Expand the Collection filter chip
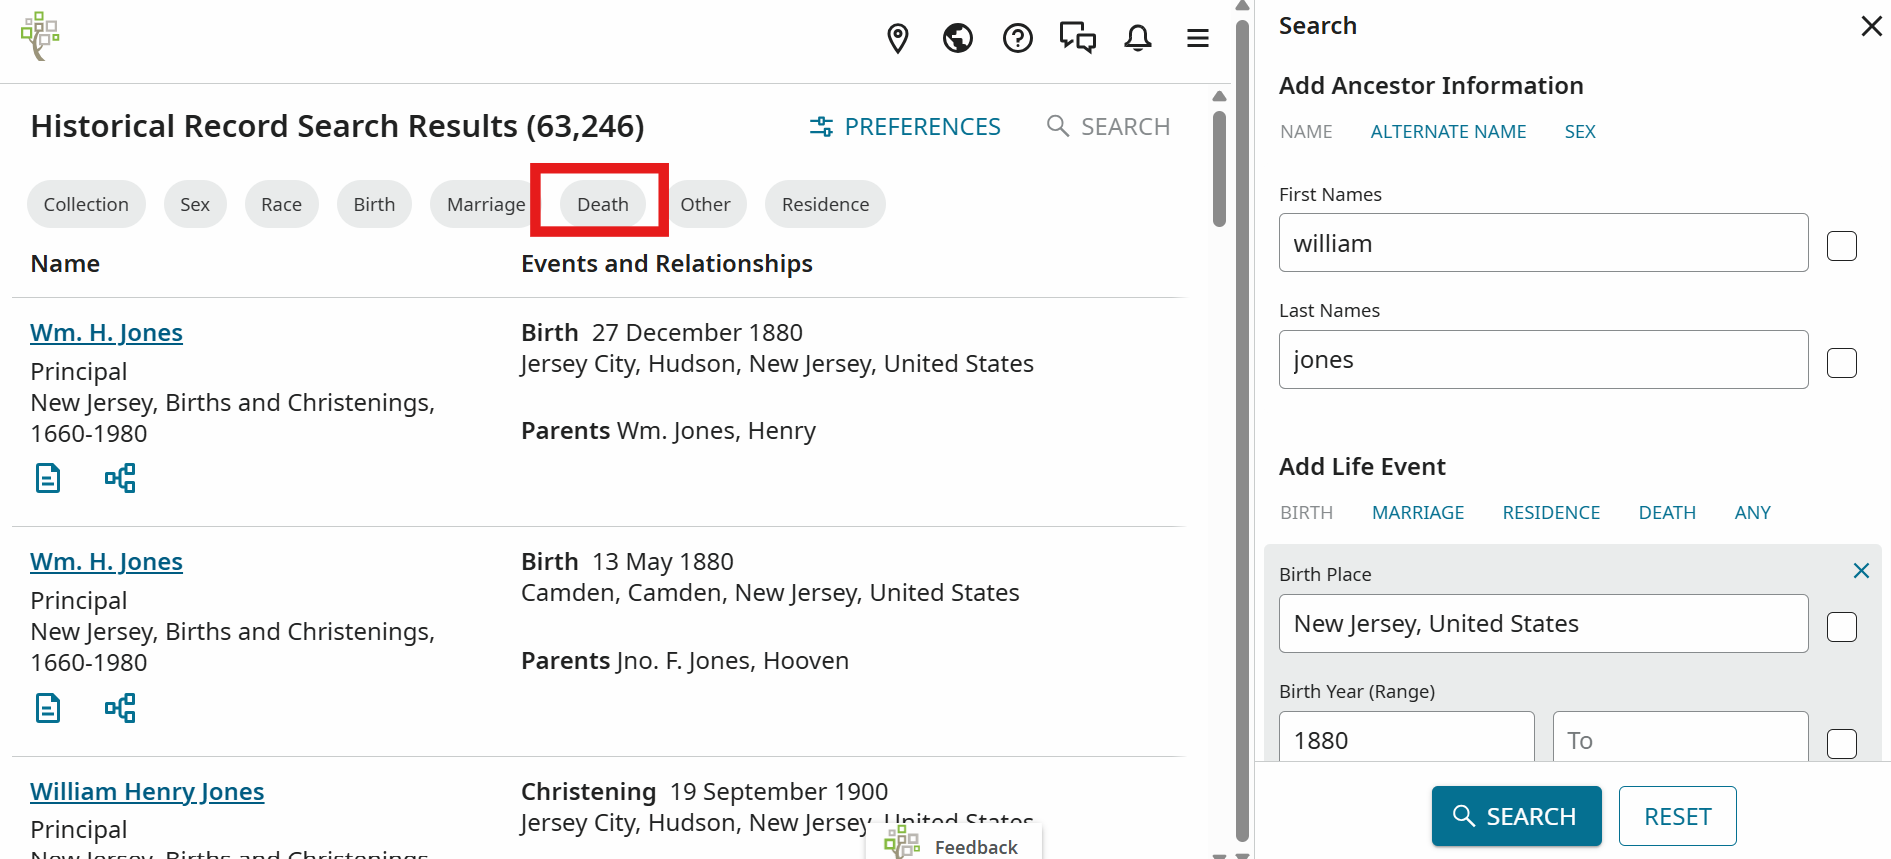 point(86,204)
